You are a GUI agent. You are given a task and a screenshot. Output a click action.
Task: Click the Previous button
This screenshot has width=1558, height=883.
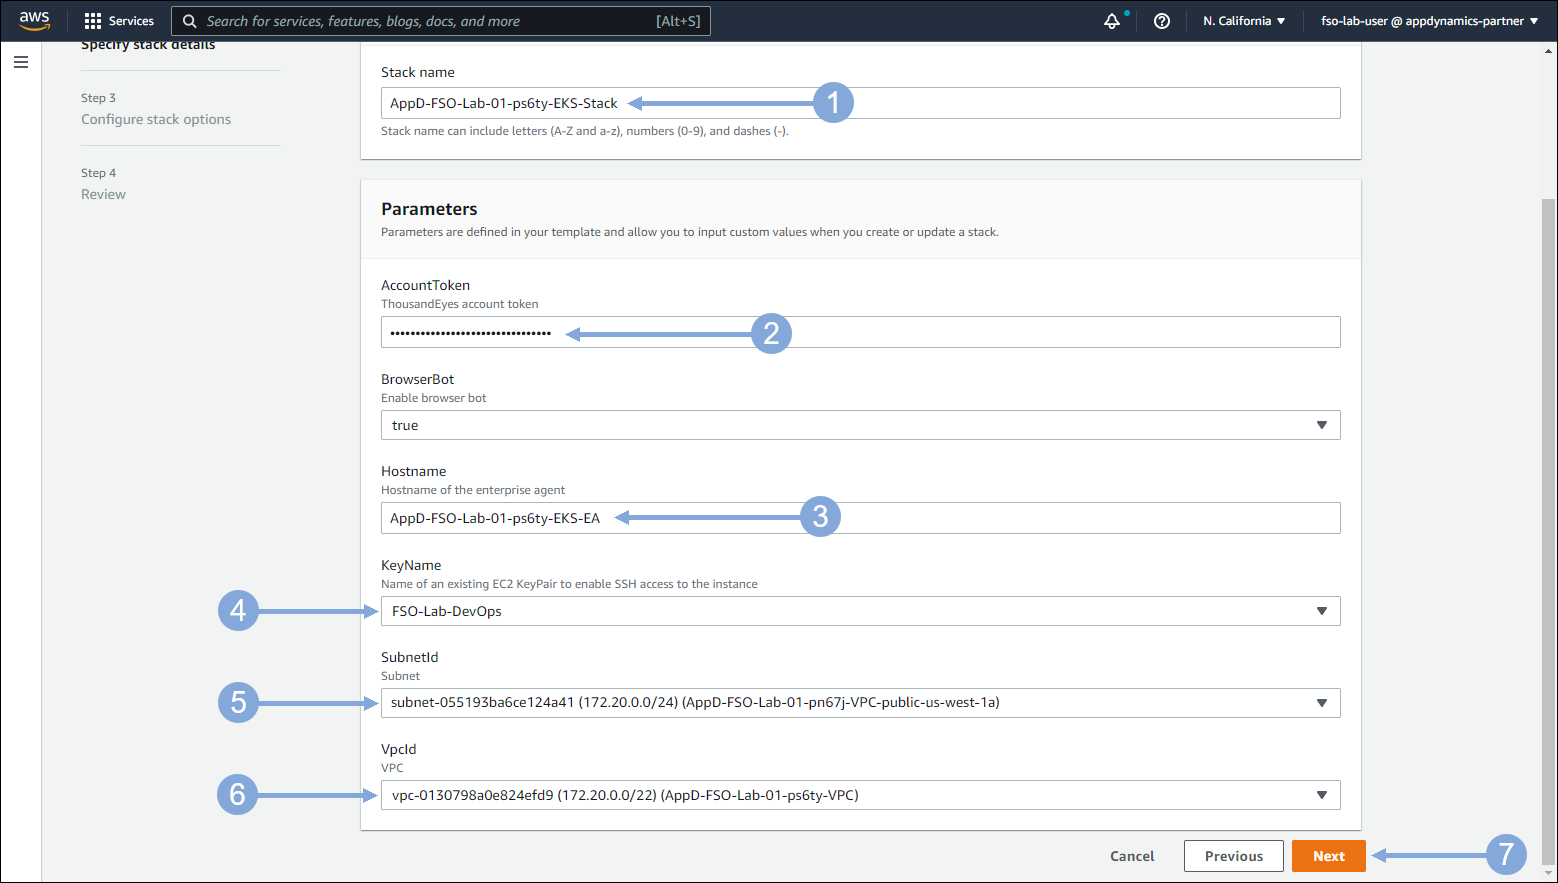point(1234,856)
